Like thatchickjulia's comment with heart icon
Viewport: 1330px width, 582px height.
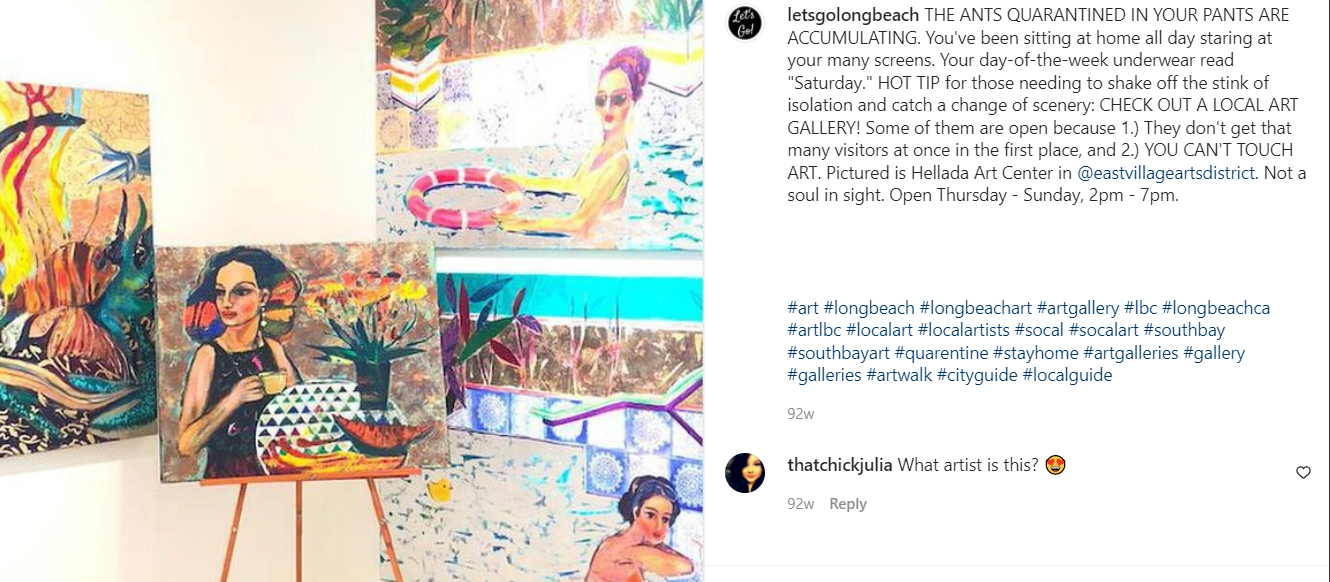tap(1303, 473)
